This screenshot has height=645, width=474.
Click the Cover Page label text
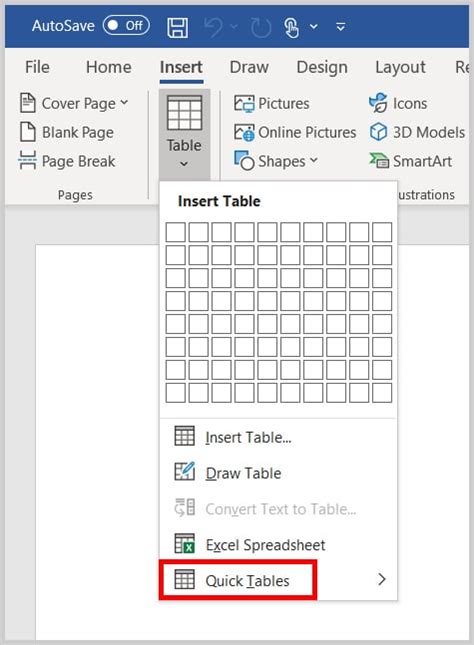click(79, 104)
